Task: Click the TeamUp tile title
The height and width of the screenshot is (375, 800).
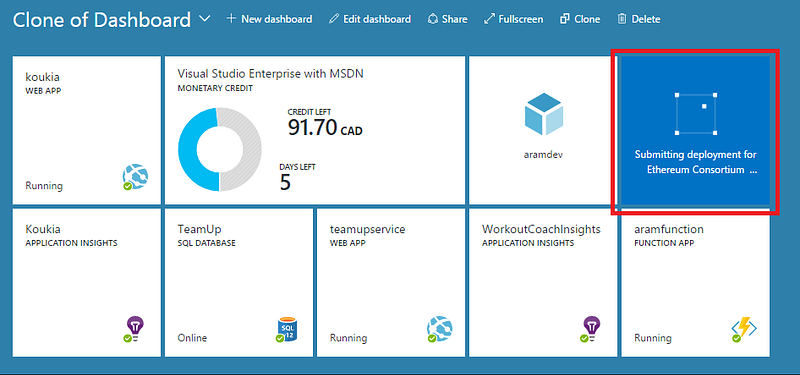Action: tap(199, 230)
